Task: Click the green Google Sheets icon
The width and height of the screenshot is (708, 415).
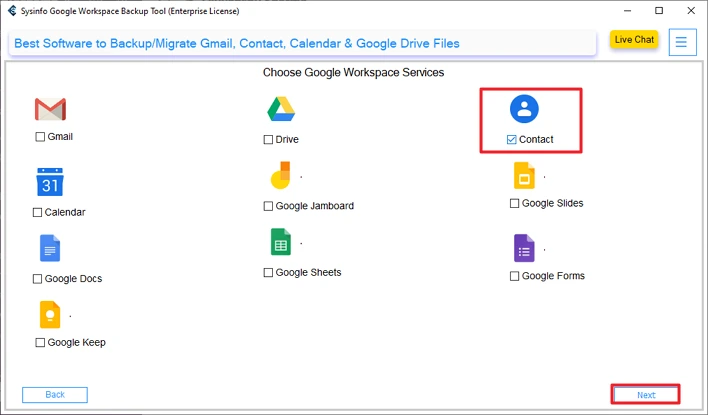Action: [280, 242]
